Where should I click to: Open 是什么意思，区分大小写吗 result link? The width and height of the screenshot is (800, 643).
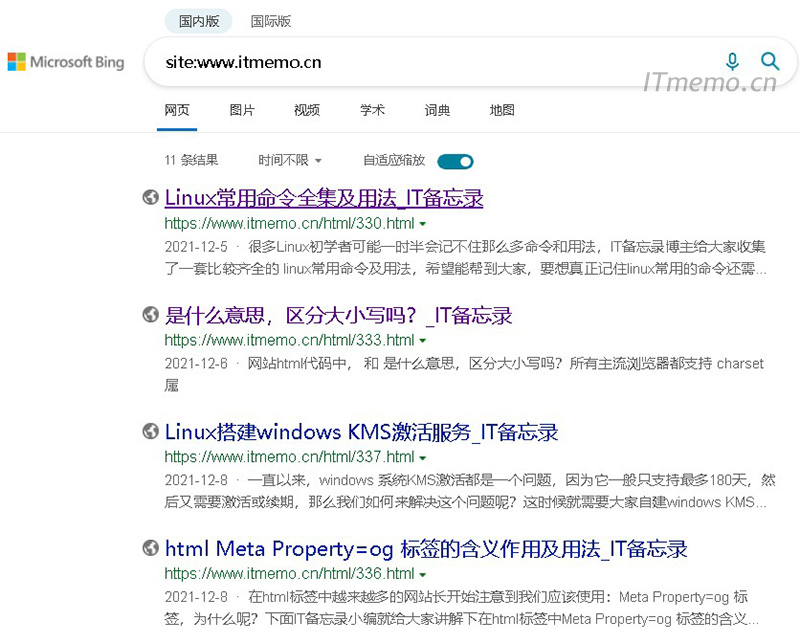point(338,315)
